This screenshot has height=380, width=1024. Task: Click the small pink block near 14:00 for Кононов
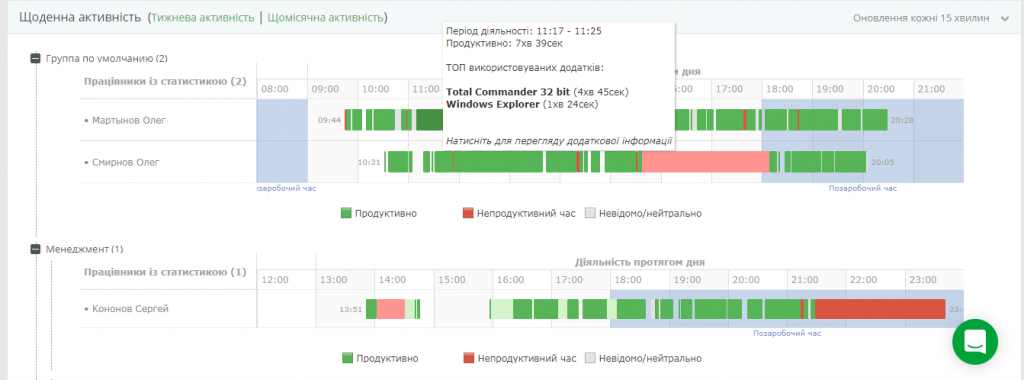click(391, 309)
